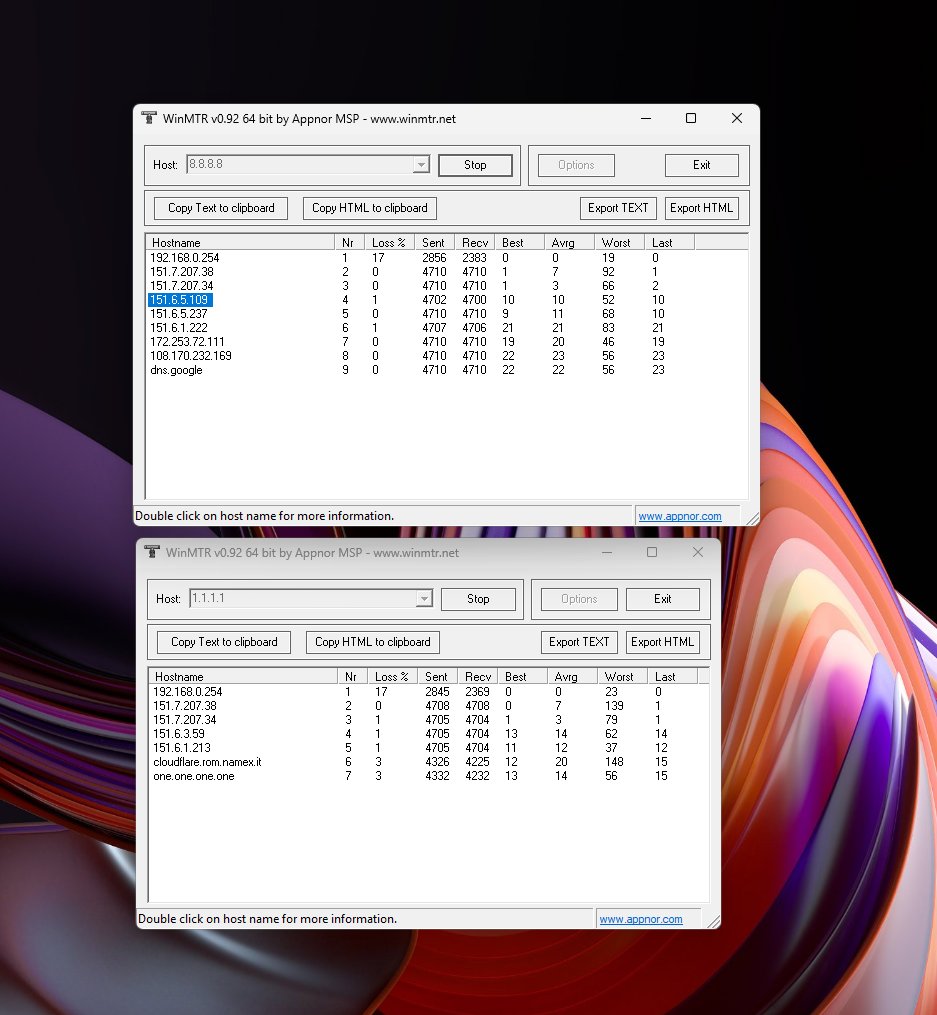Open the www.appnor.com link in the 8.8.8.8 window
The image size is (937, 1015).
point(679,516)
